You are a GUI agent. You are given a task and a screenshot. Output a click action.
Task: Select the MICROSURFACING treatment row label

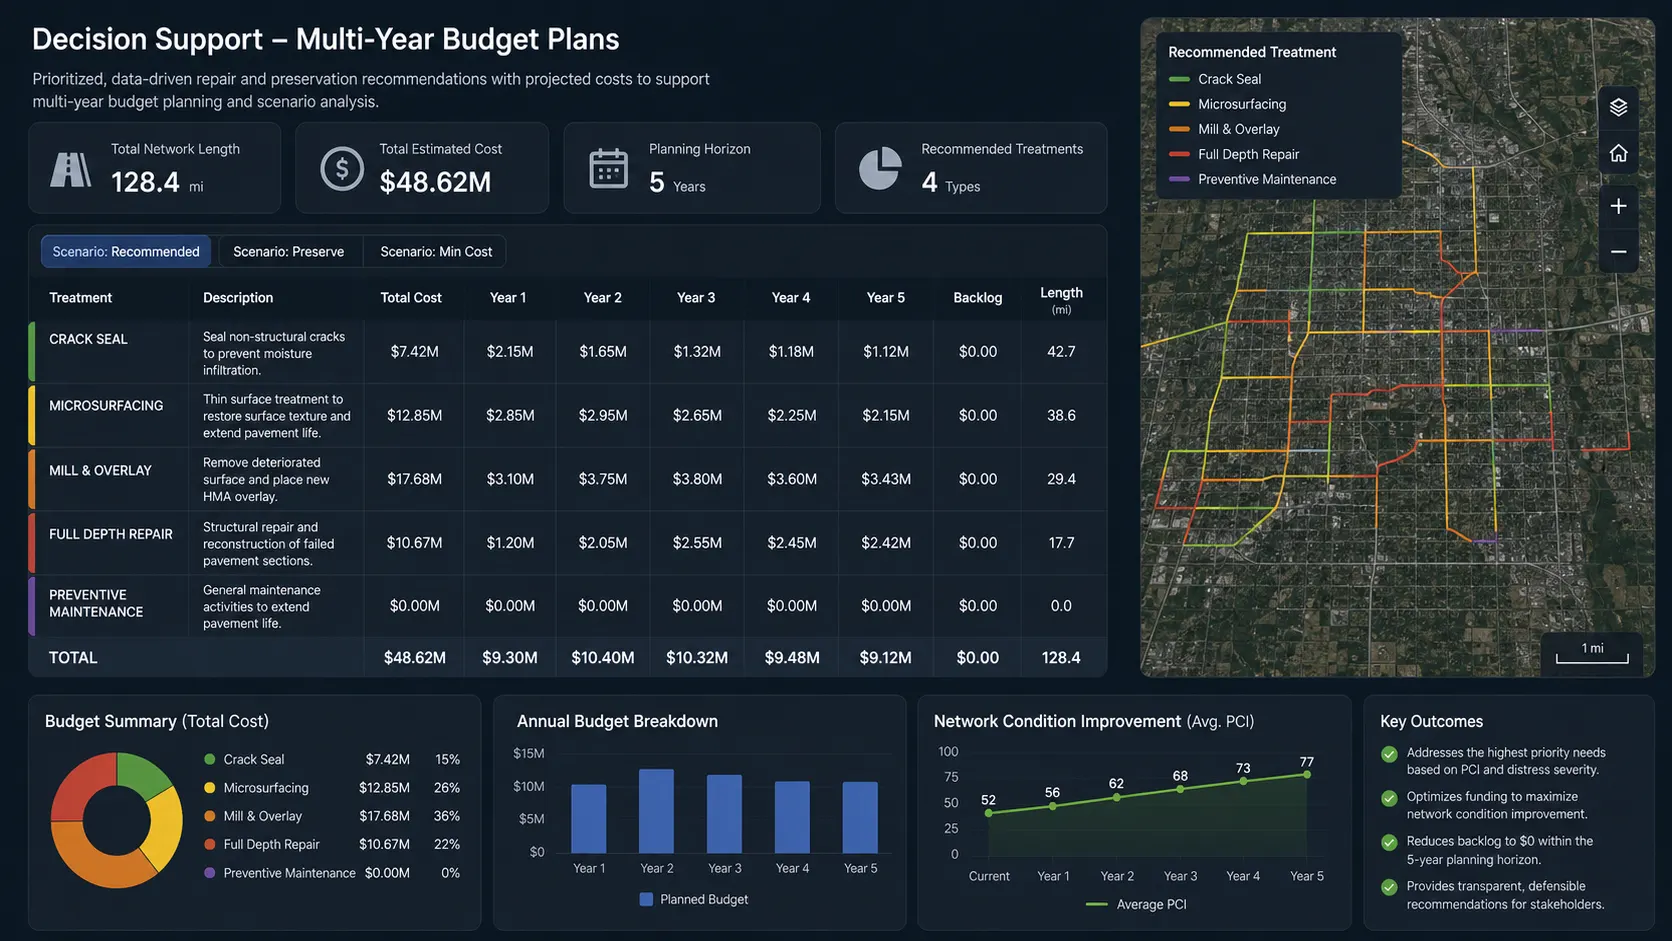pos(106,405)
